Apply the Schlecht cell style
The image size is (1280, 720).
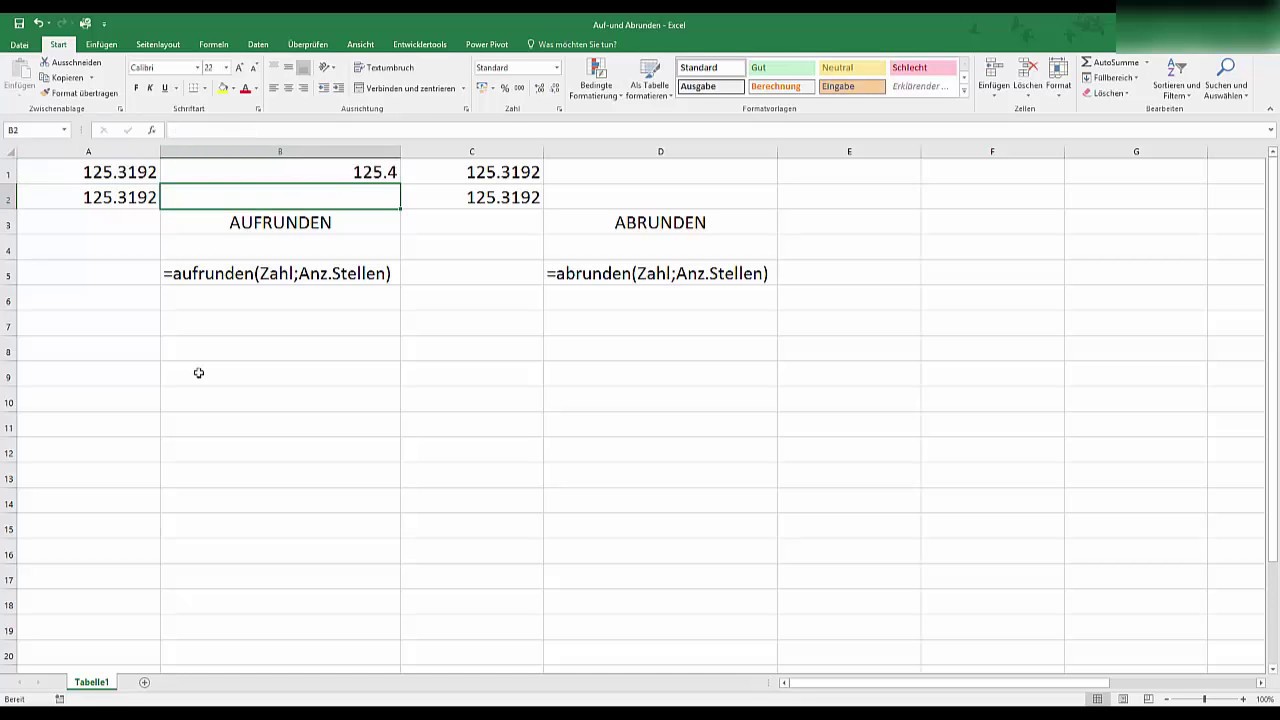(923, 67)
